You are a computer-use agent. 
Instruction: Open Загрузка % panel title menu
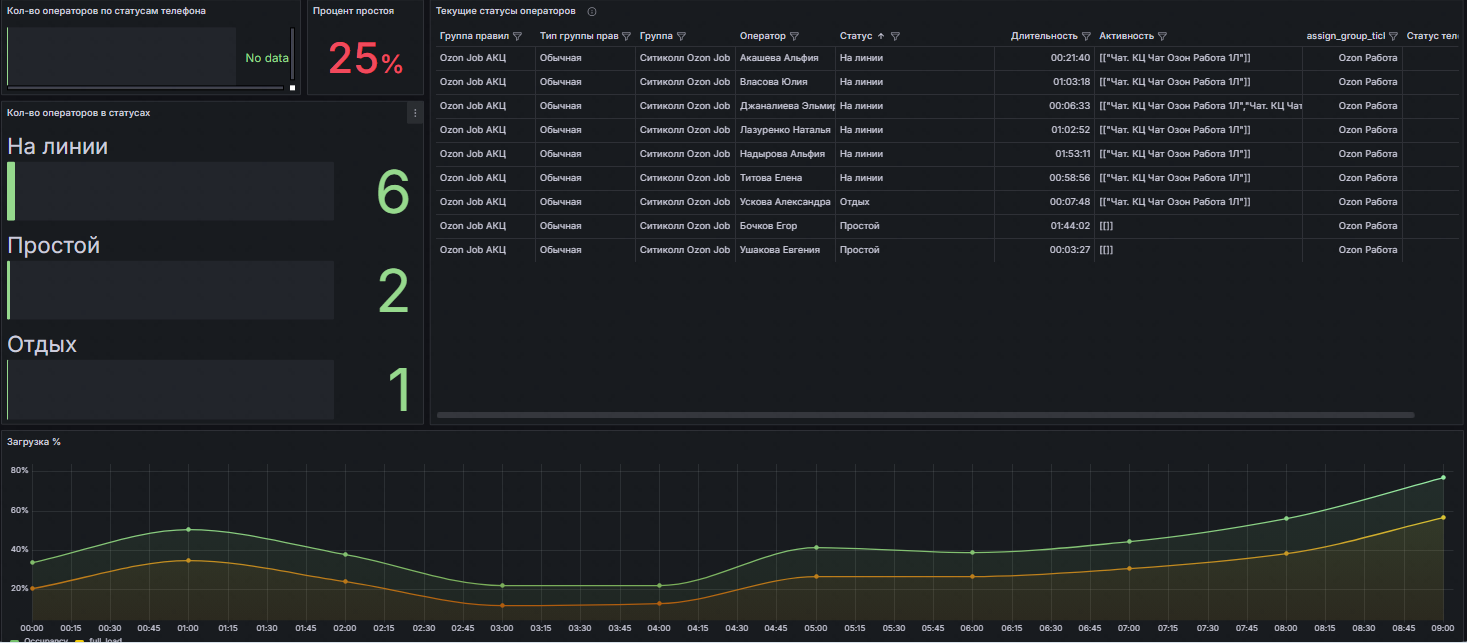click(34, 441)
